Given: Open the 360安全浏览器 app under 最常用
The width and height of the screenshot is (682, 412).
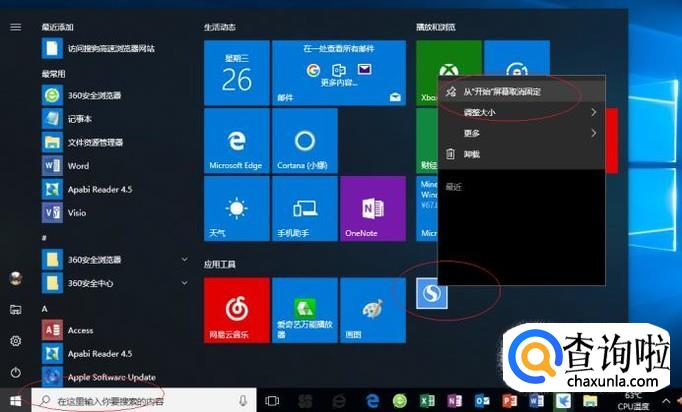Looking at the screenshot, I should coord(115,95).
